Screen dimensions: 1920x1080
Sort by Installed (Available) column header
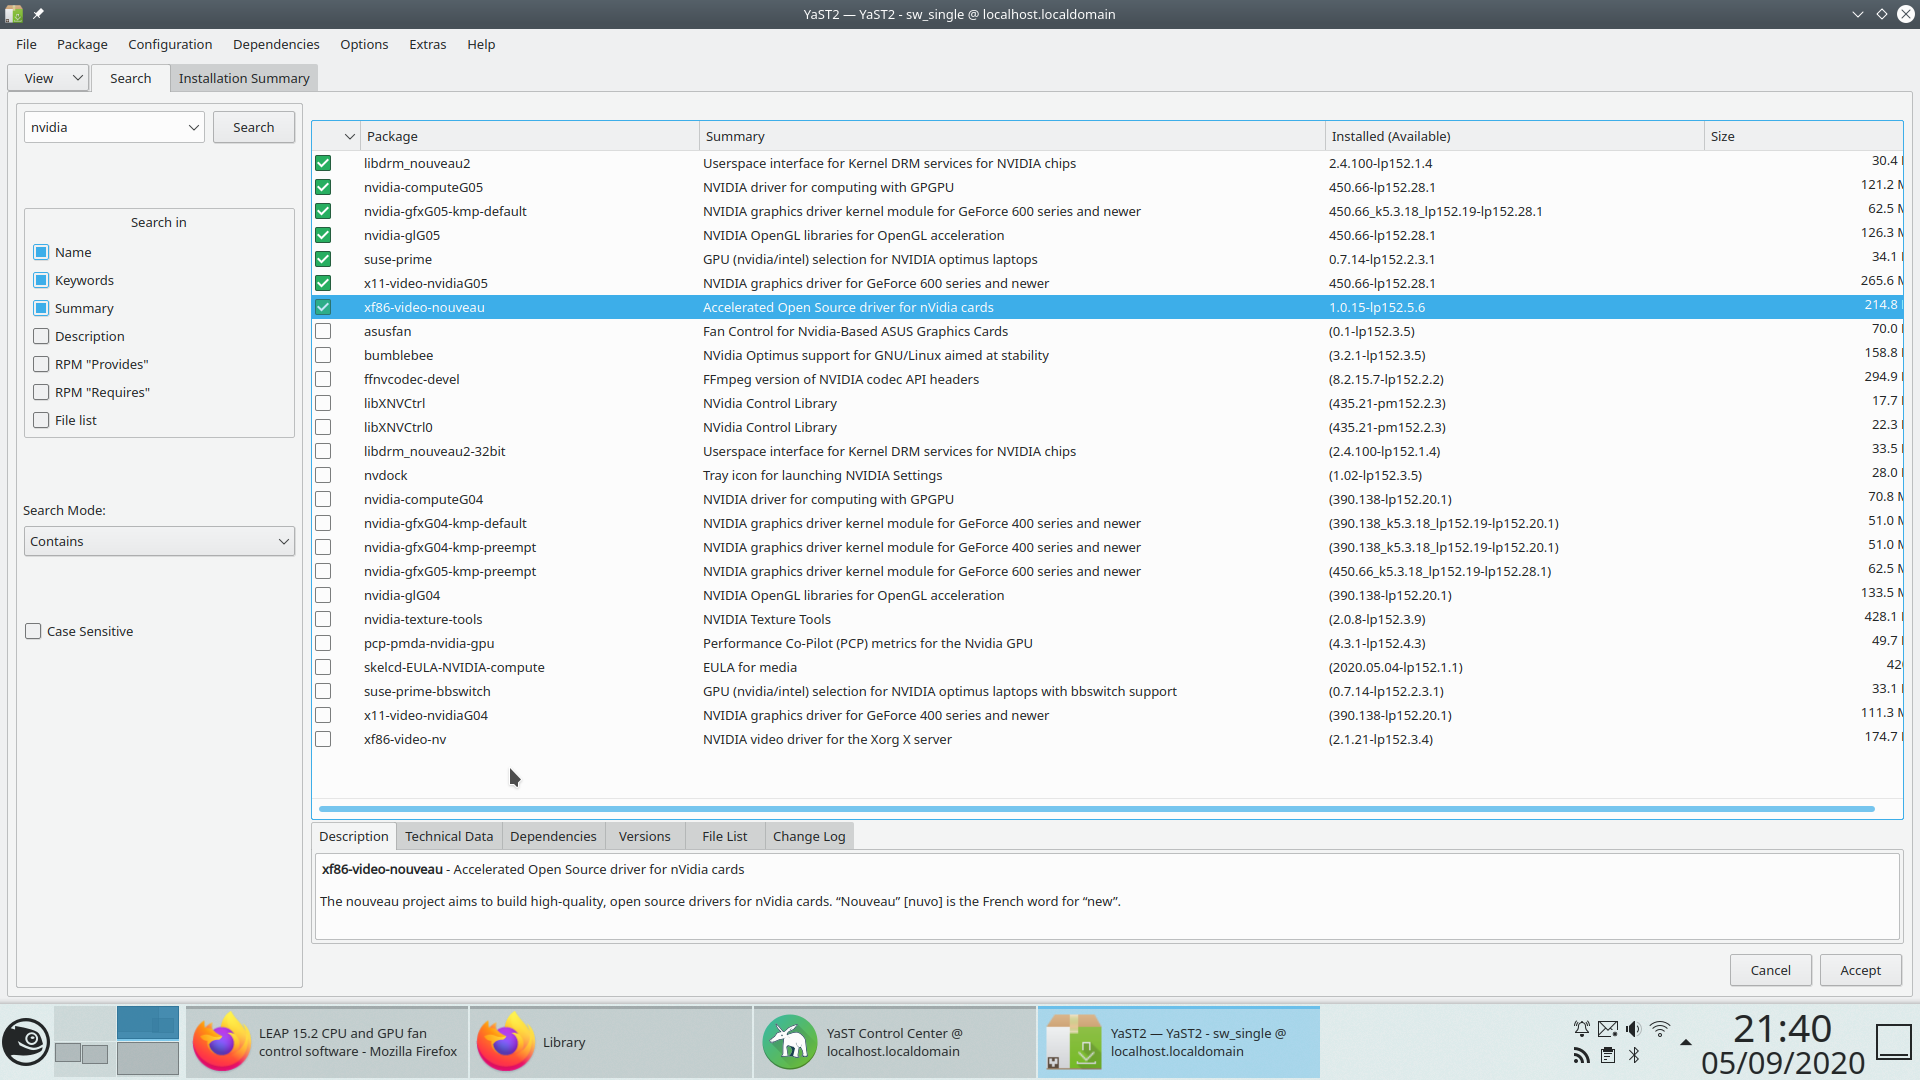click(x=1514, y=136)
